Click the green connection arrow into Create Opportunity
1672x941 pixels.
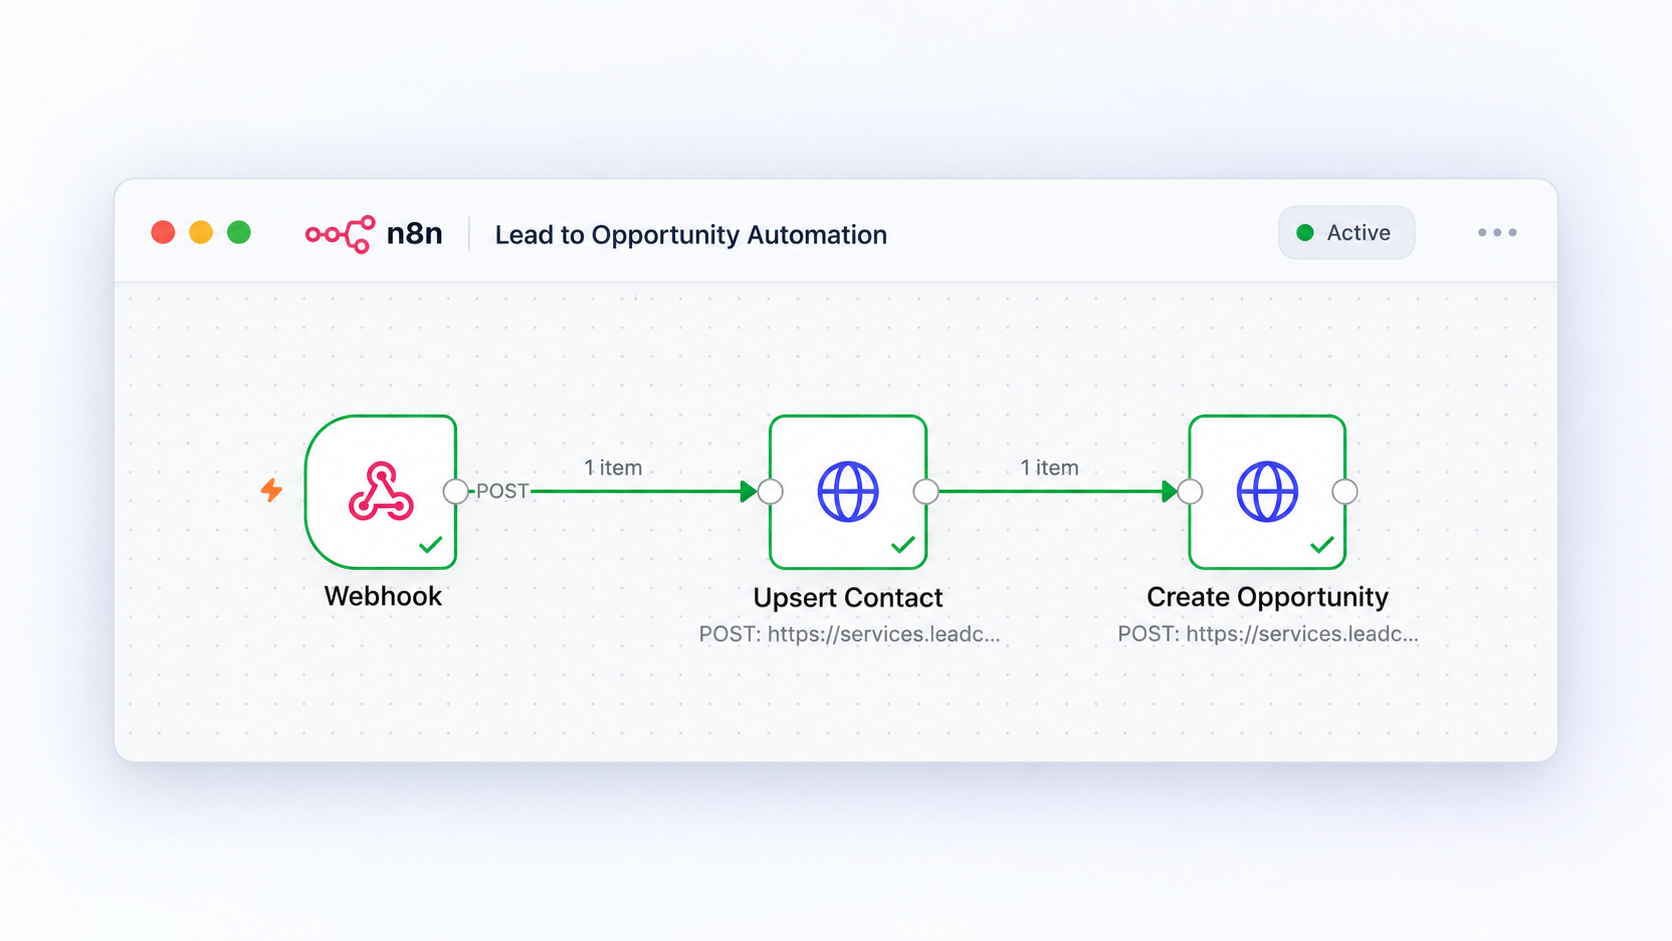click(1169, 491)
